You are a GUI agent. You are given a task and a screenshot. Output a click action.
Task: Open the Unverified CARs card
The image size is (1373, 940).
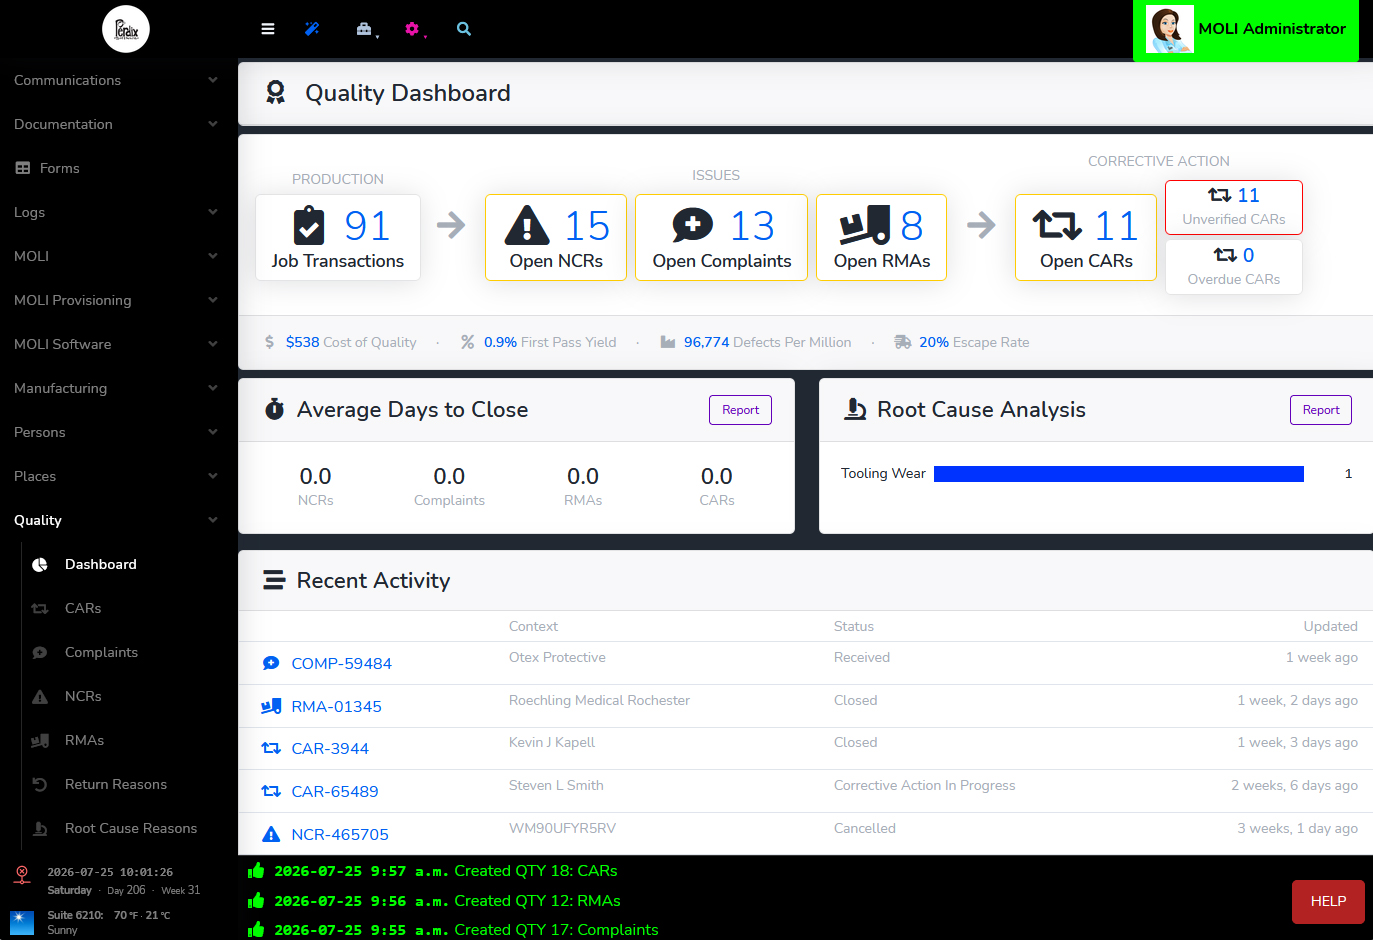point(1234,207)
